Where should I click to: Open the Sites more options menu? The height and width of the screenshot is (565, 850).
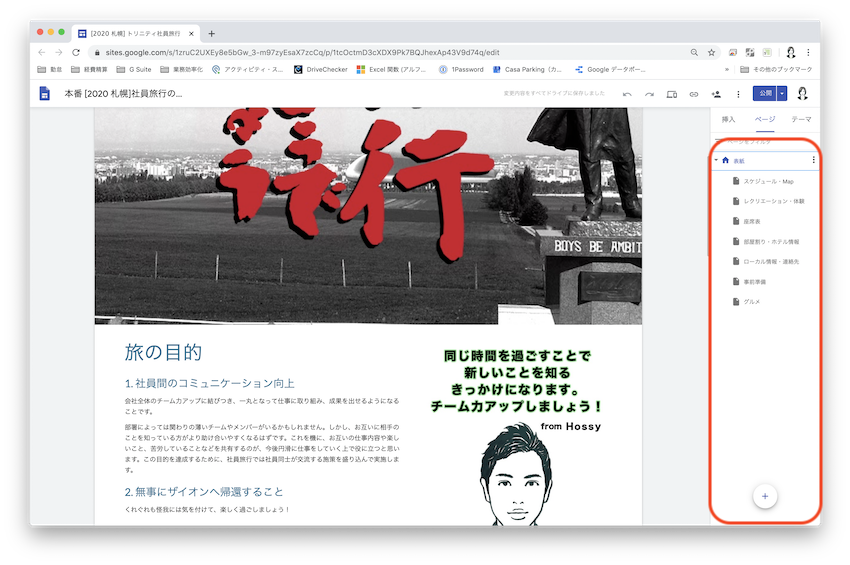click(738, 94)
